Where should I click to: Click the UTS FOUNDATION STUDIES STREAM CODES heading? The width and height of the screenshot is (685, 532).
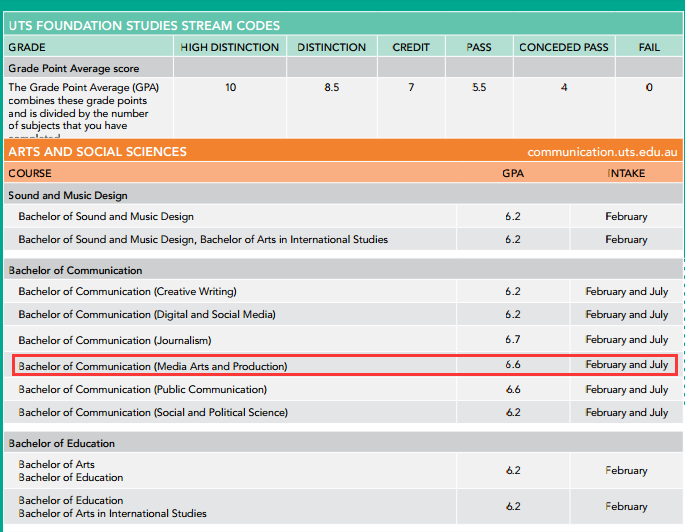click(144, 25)
